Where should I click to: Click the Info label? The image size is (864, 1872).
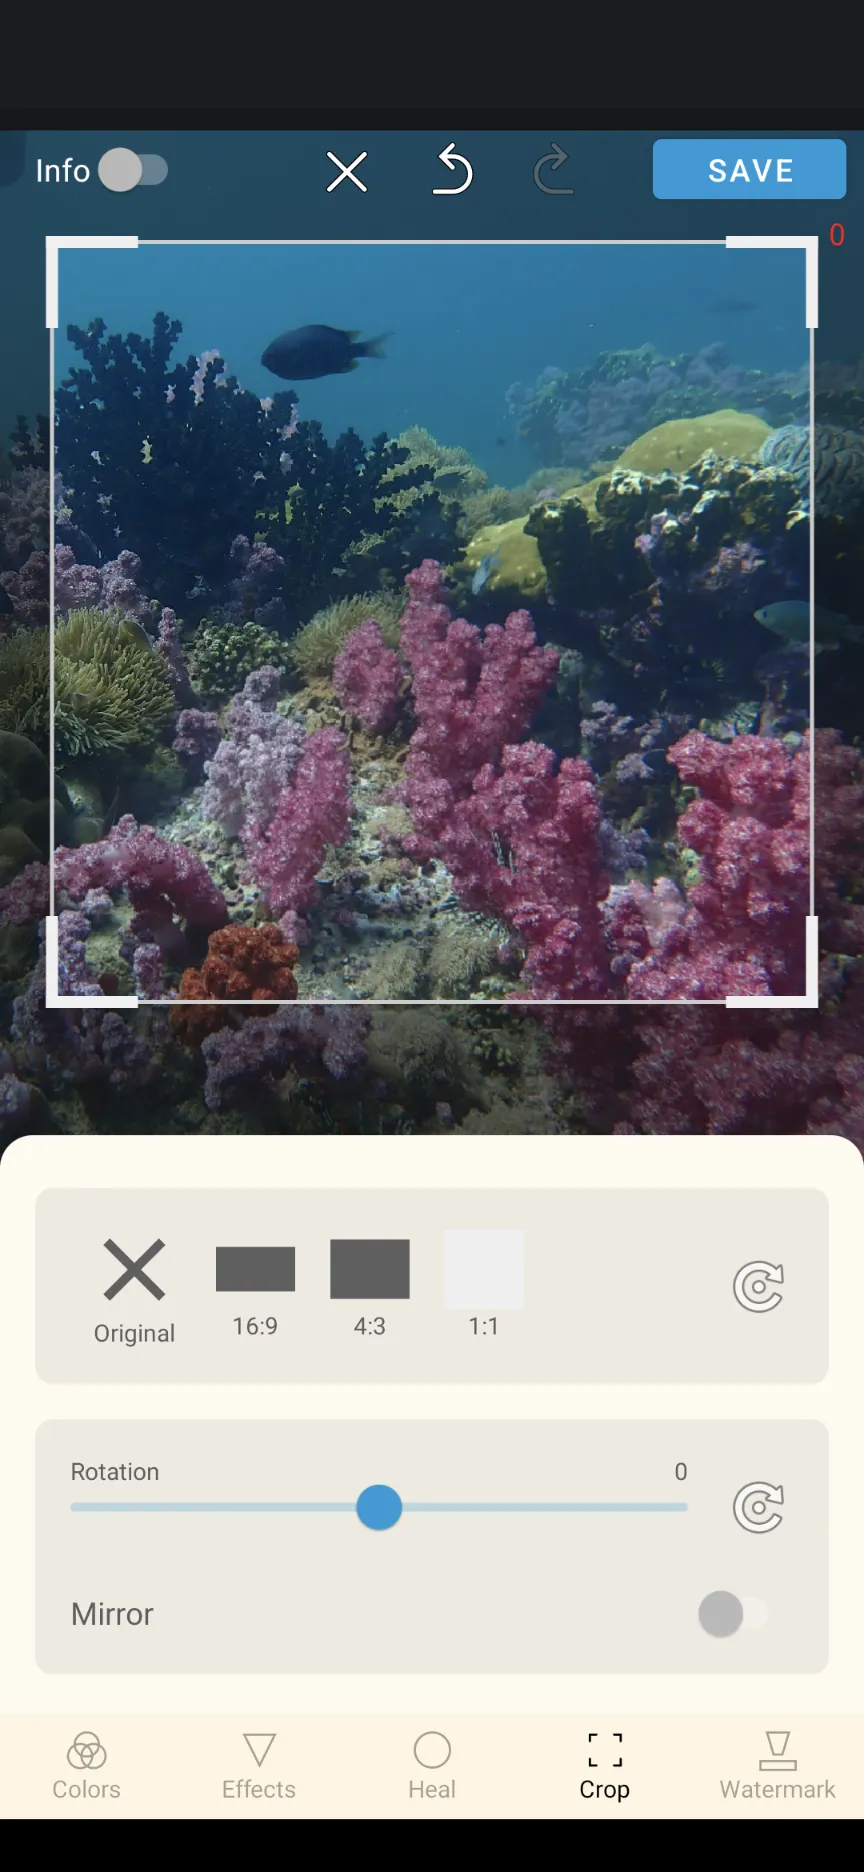pos(63,171)
